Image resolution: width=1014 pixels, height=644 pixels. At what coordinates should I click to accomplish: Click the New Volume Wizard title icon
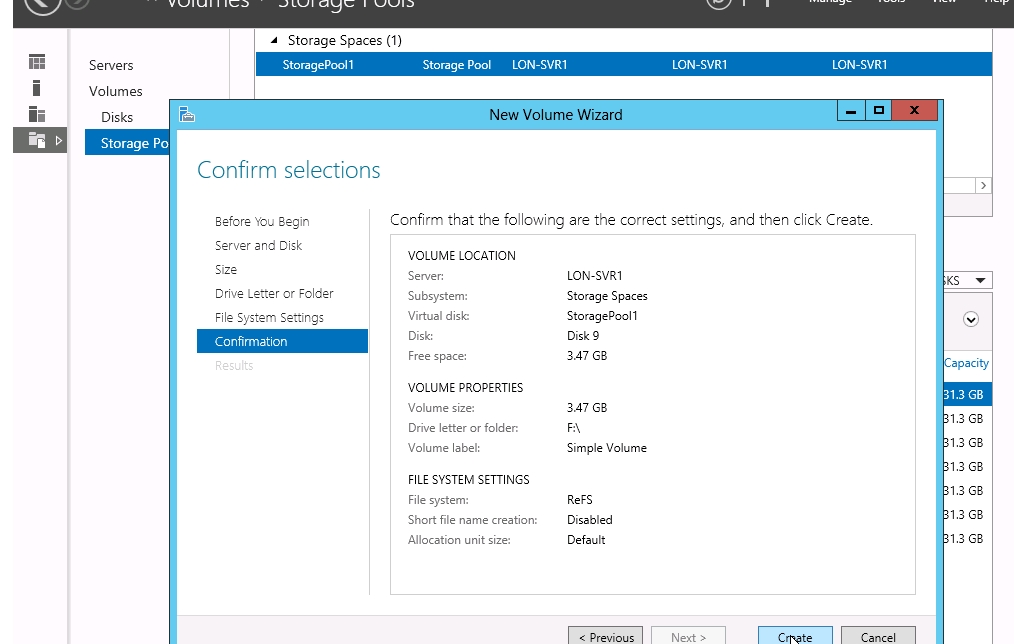pyautogui.click(x=186, y=114)
